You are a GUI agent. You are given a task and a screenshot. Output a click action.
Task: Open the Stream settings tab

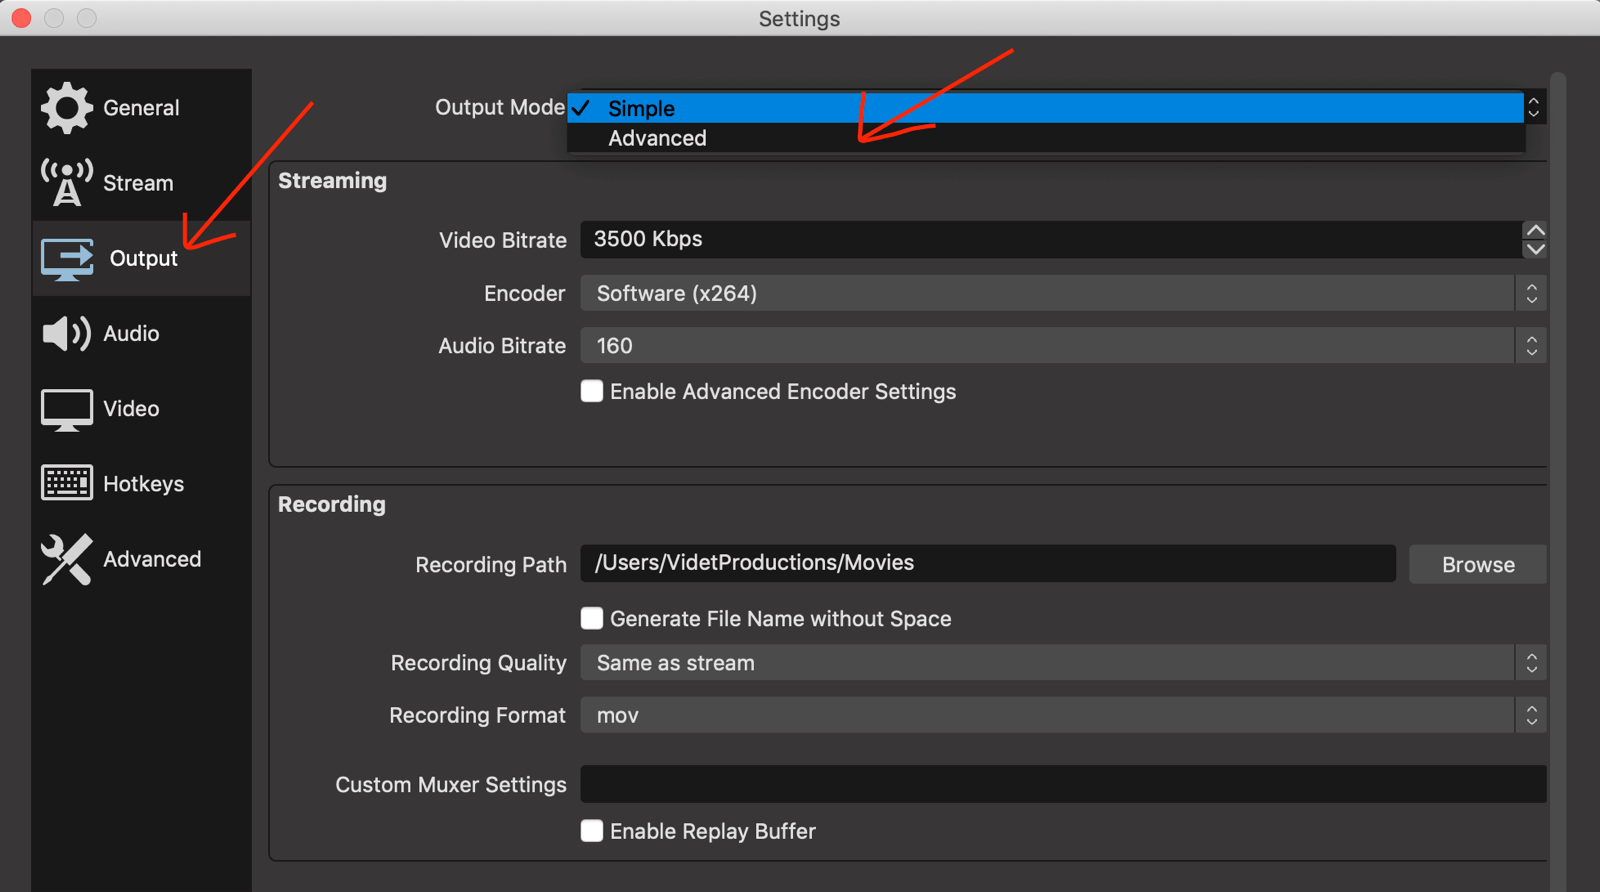click(x=141, y=183)
